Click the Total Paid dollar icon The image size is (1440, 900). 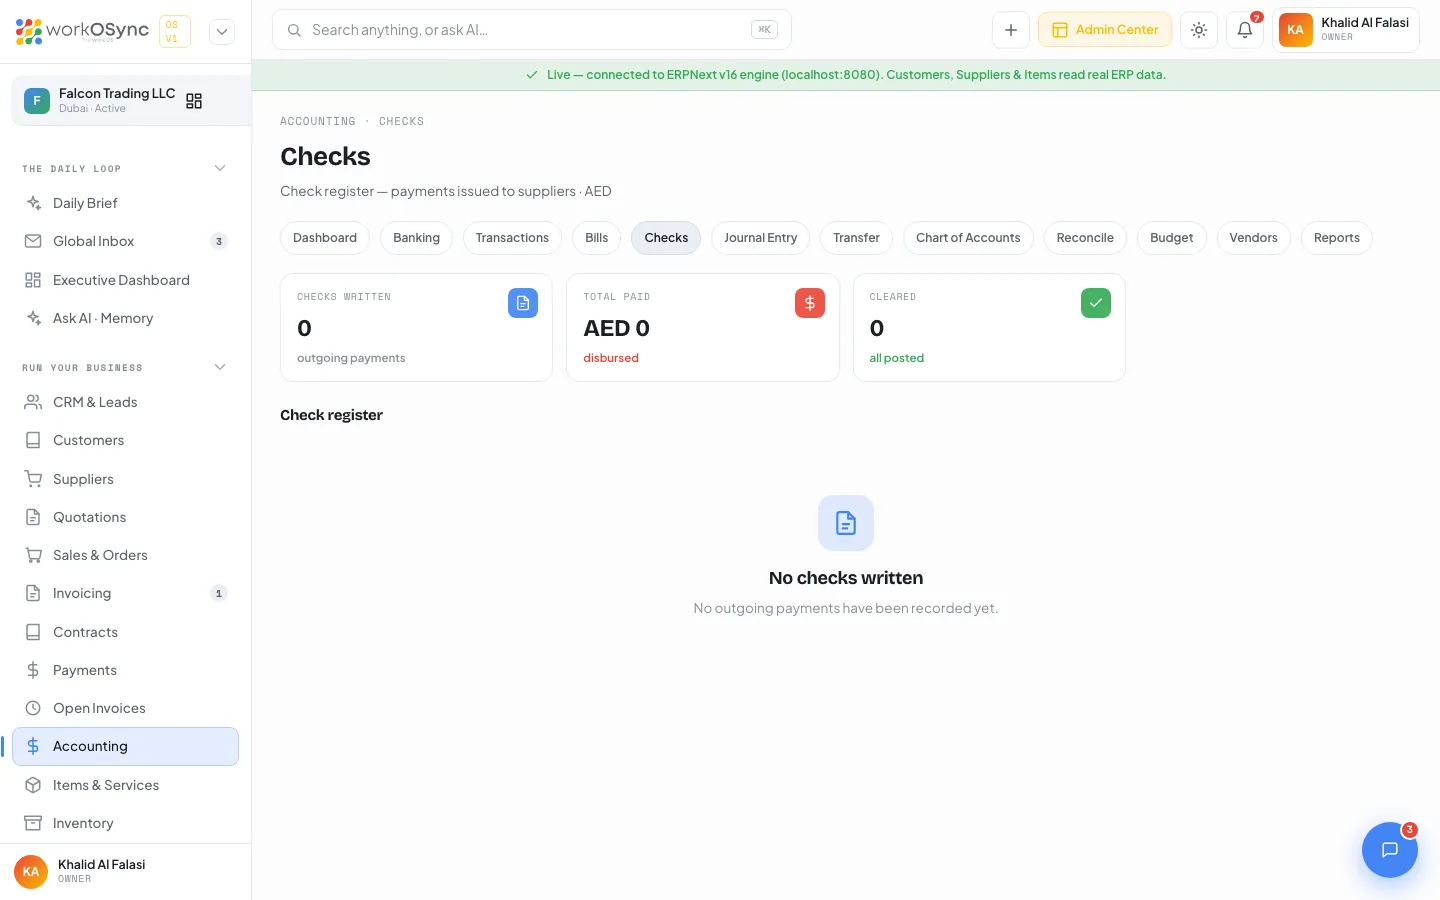point(810,303)
